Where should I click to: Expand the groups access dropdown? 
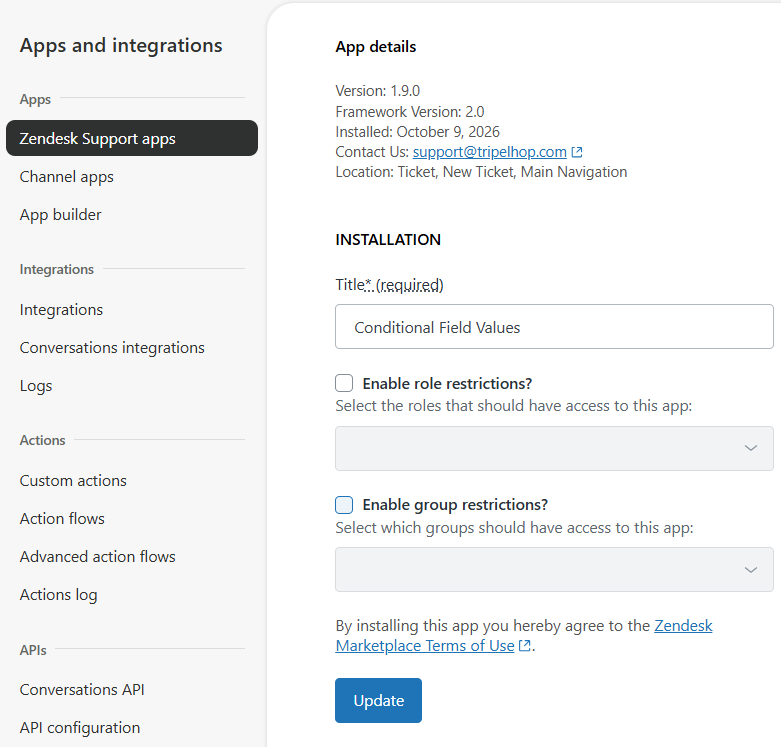coord(554,569)
